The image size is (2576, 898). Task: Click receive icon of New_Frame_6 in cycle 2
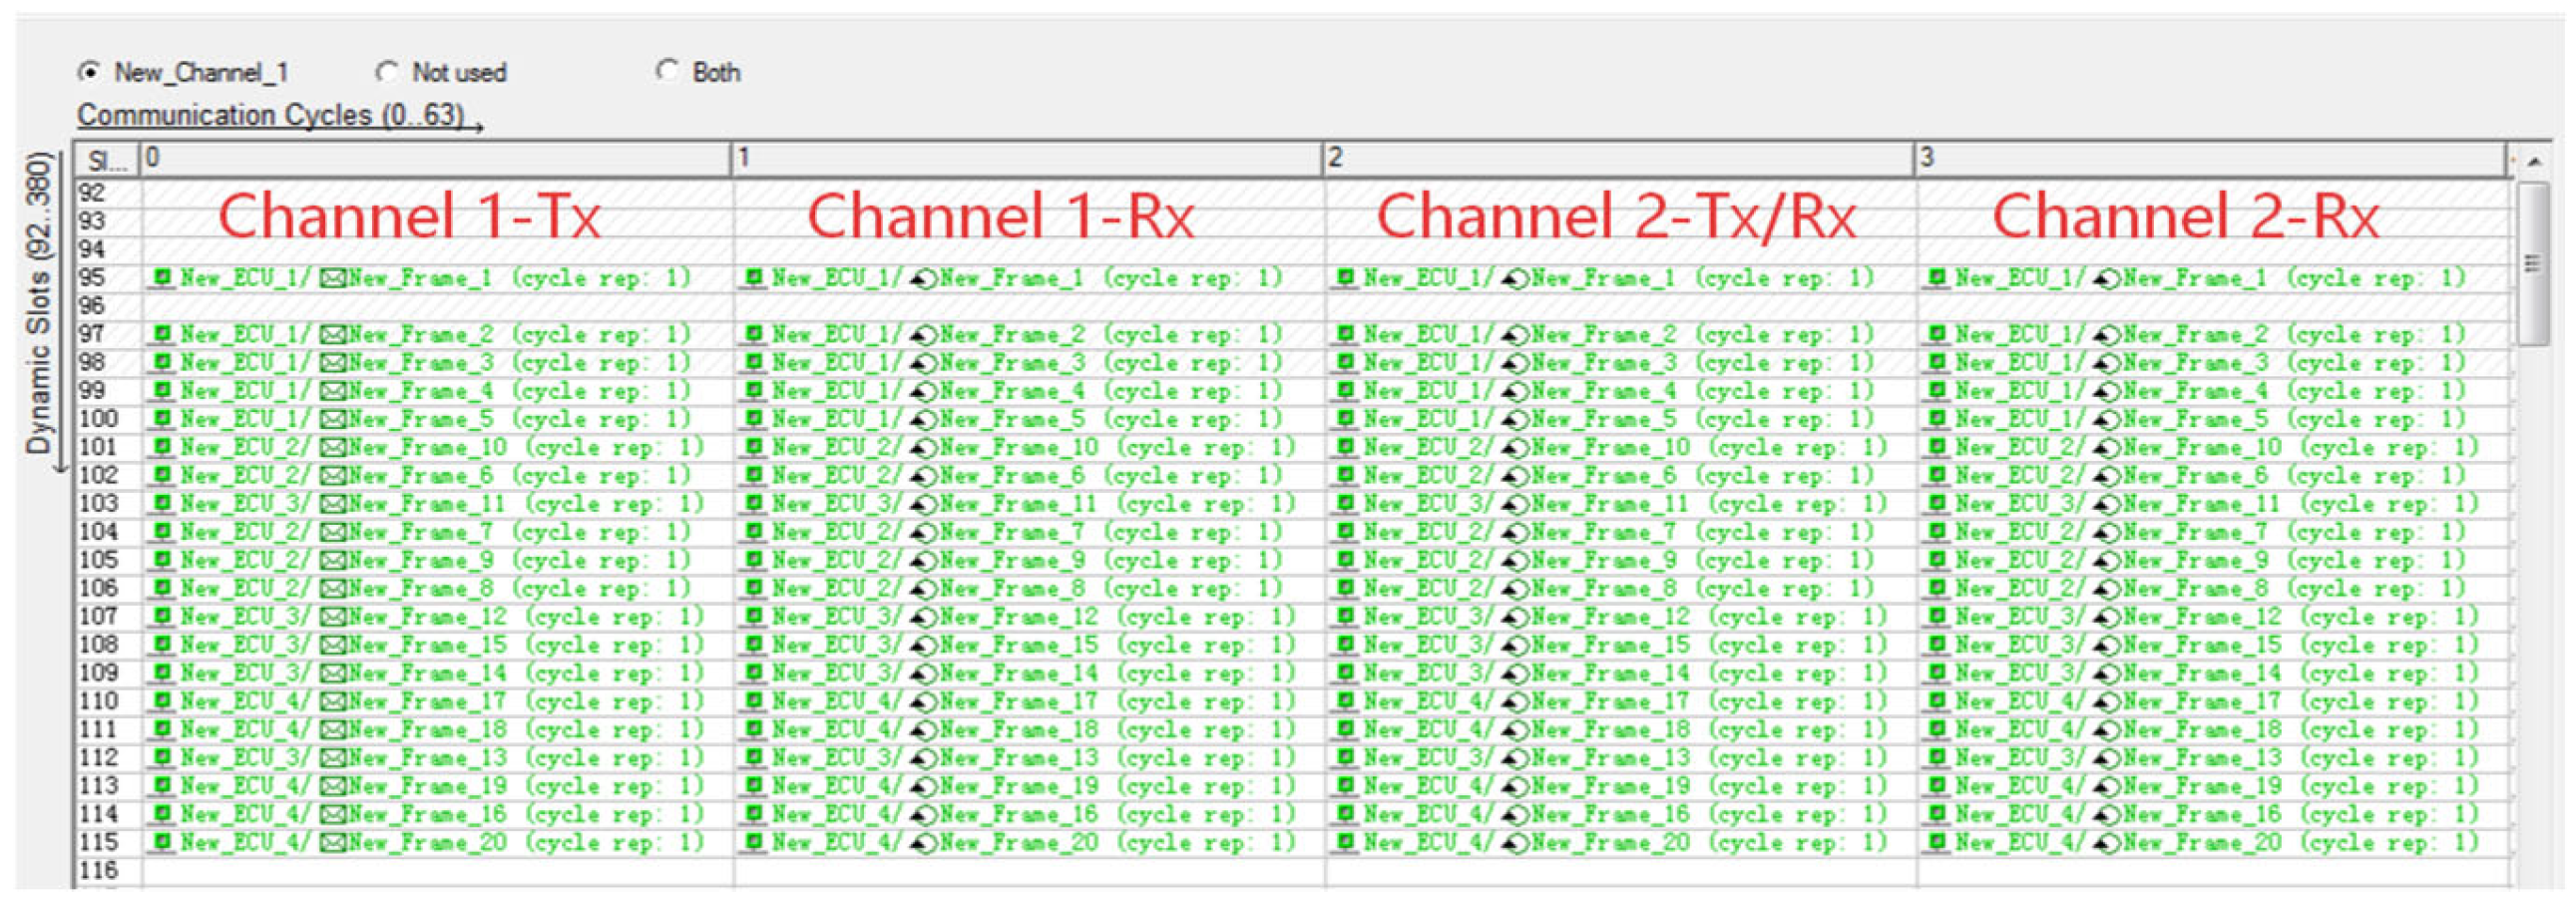tap(1516, 475)
